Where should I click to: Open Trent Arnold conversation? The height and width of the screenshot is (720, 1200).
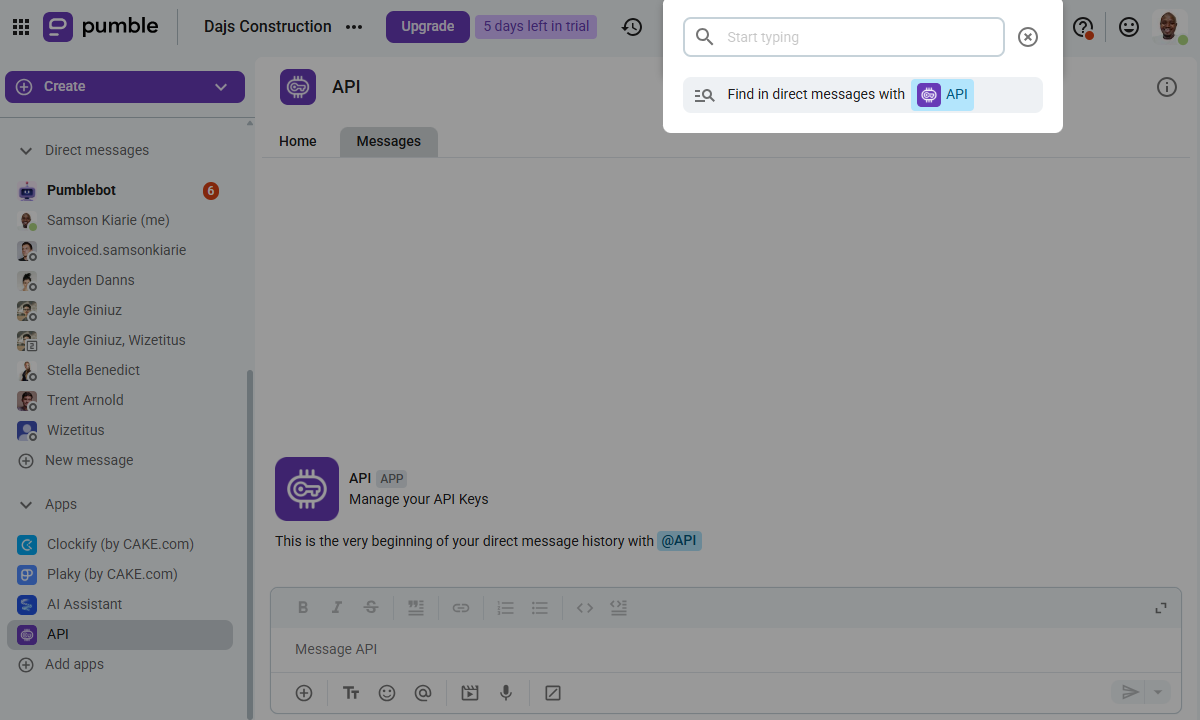pyautogui.click(x=122, y=400)
